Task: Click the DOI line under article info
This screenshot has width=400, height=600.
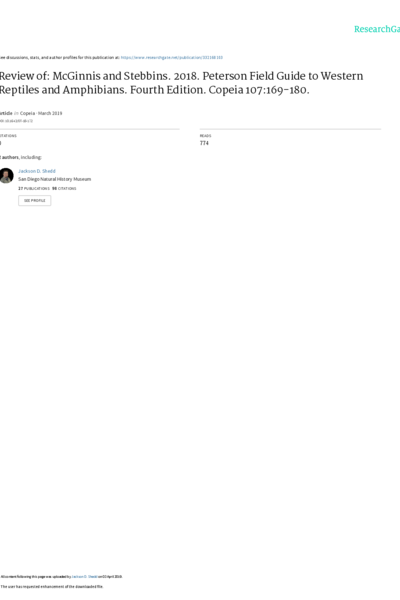Action: coord(16,121)
